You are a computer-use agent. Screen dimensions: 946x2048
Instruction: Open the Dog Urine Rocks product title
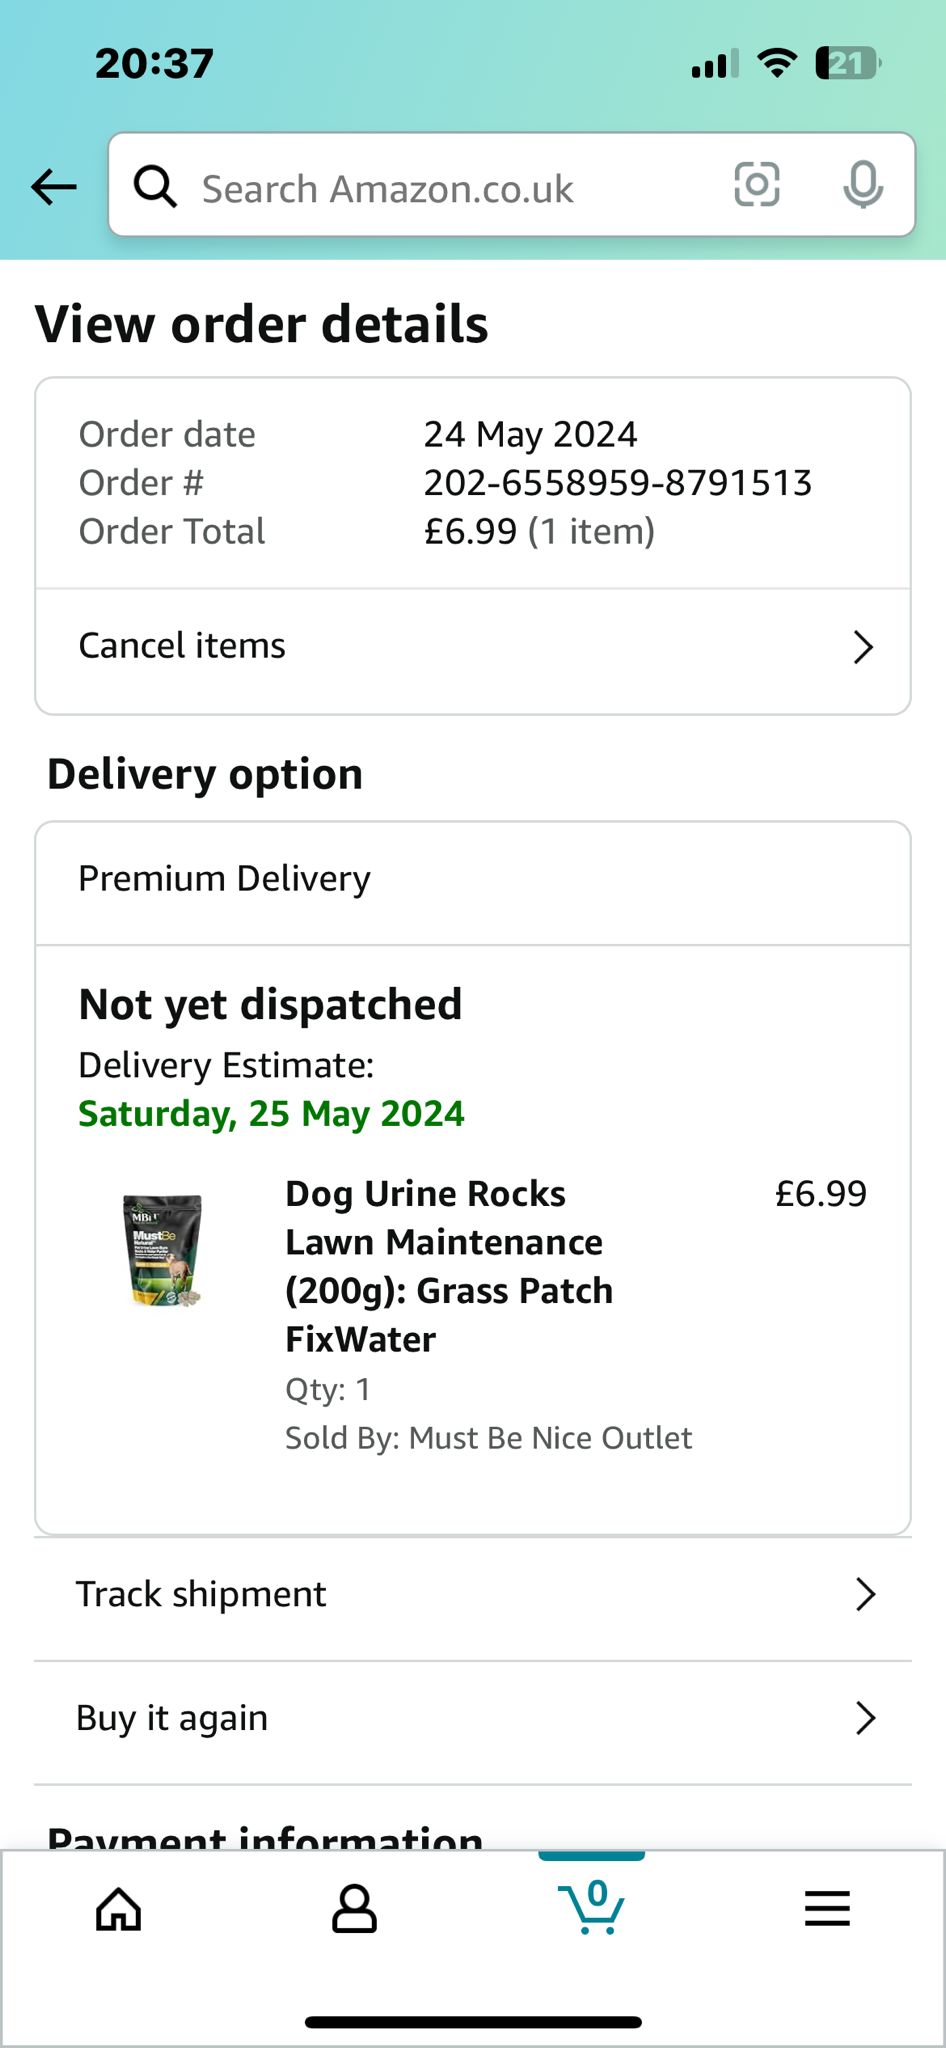pos(449,1266)
